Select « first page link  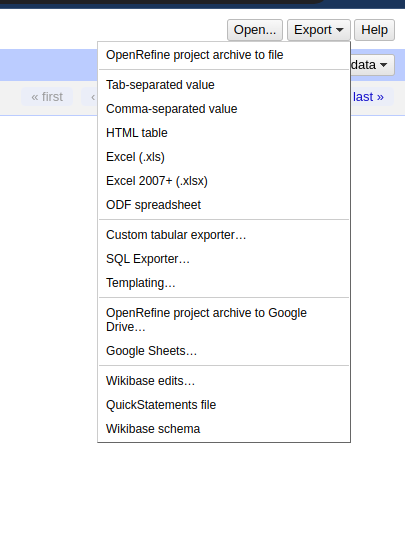coord(47,97)
